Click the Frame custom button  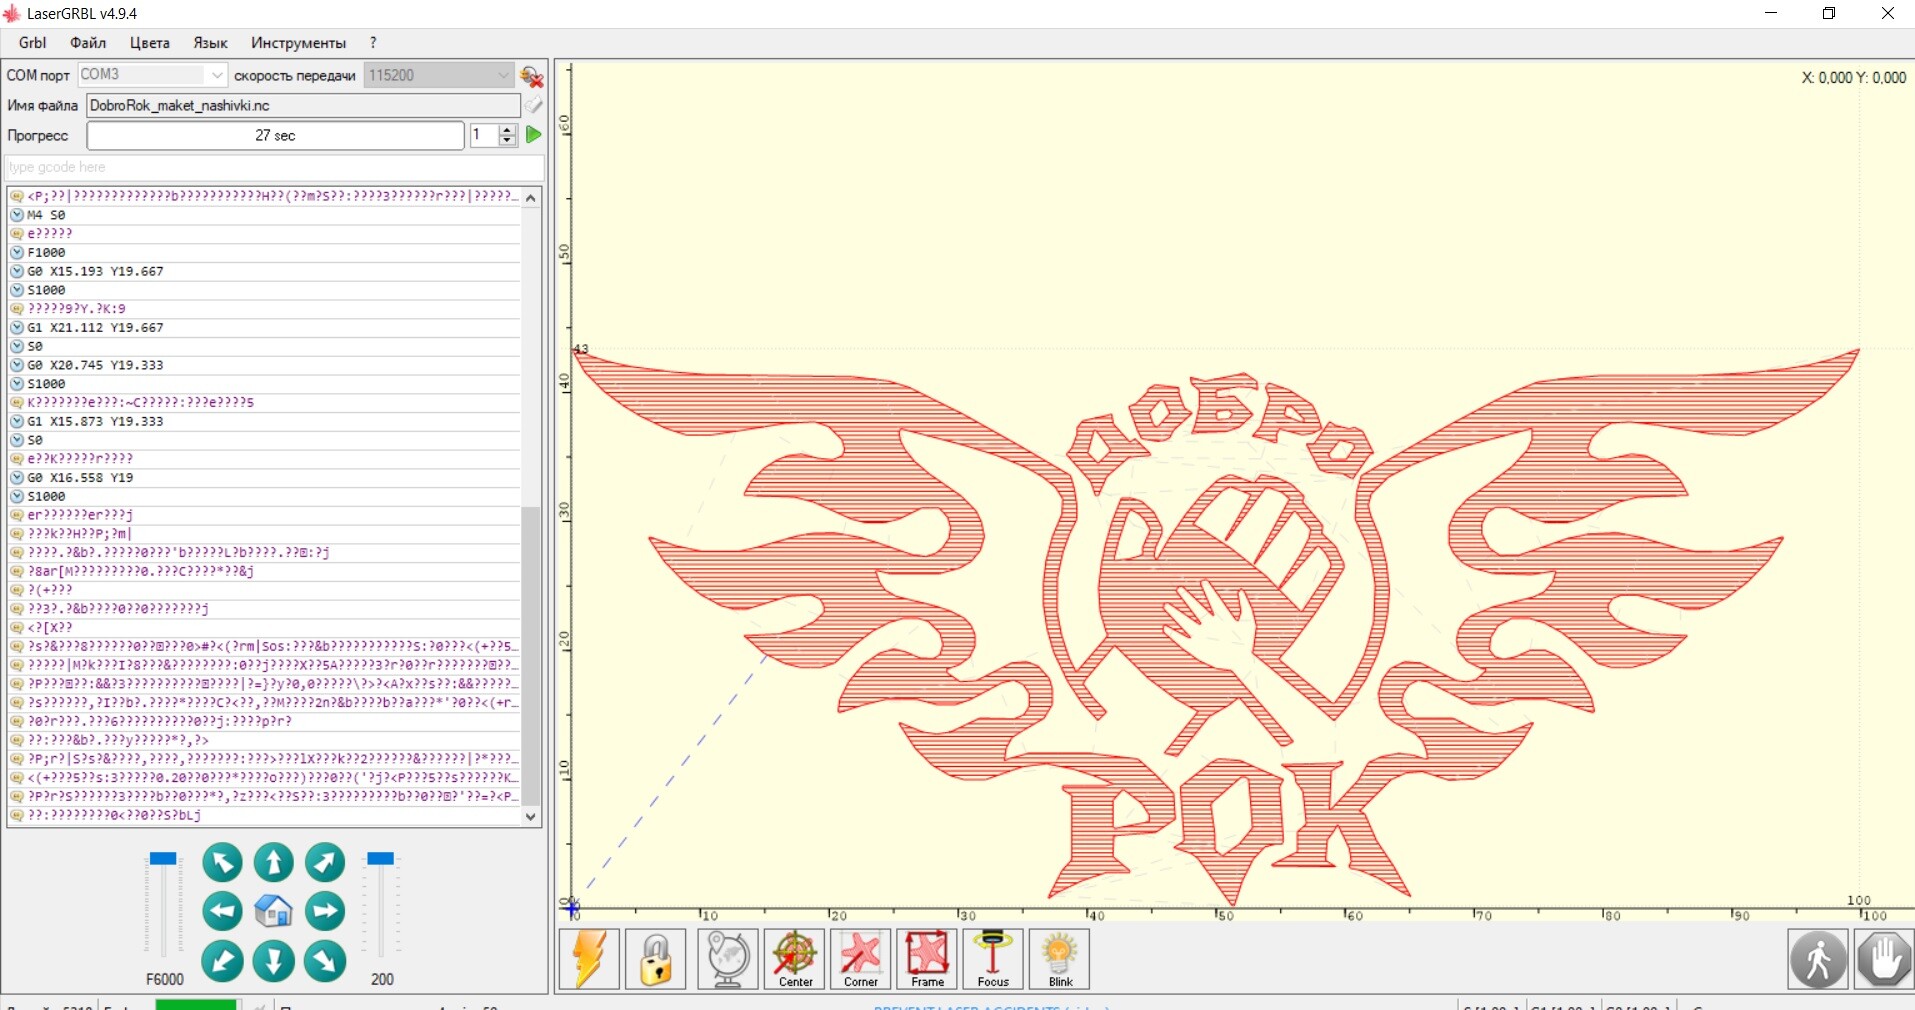(x=927, y=959)
